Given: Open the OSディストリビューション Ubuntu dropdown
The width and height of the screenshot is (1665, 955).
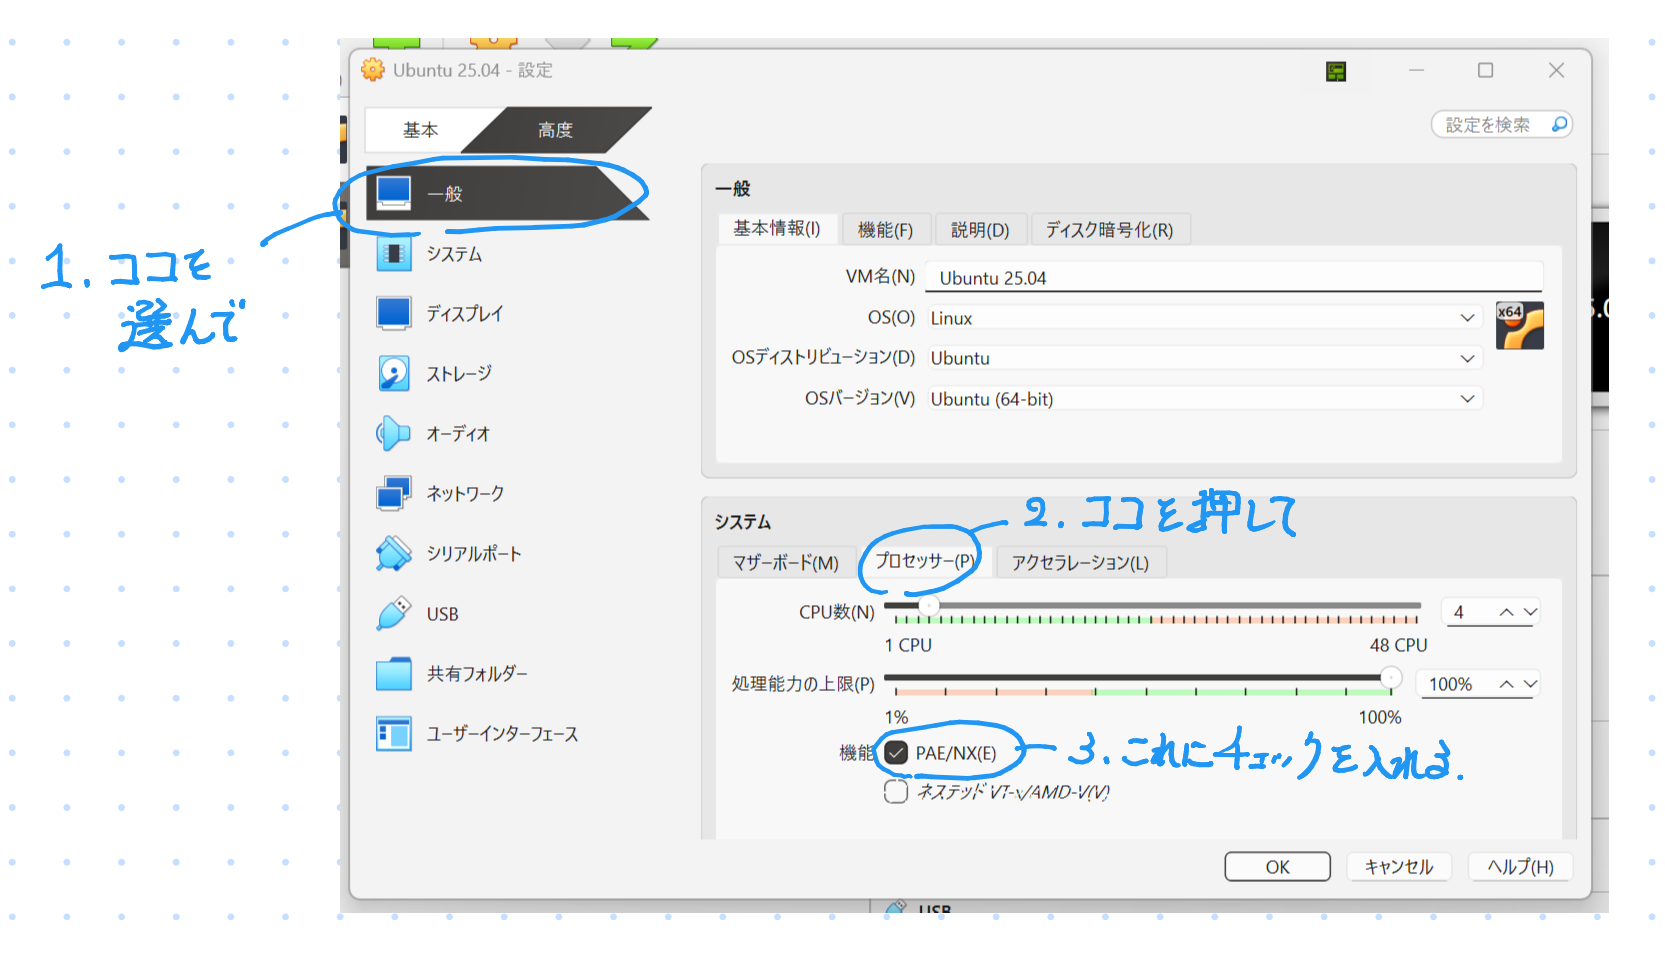Looking at the screenshot, I should [1204, 358].
